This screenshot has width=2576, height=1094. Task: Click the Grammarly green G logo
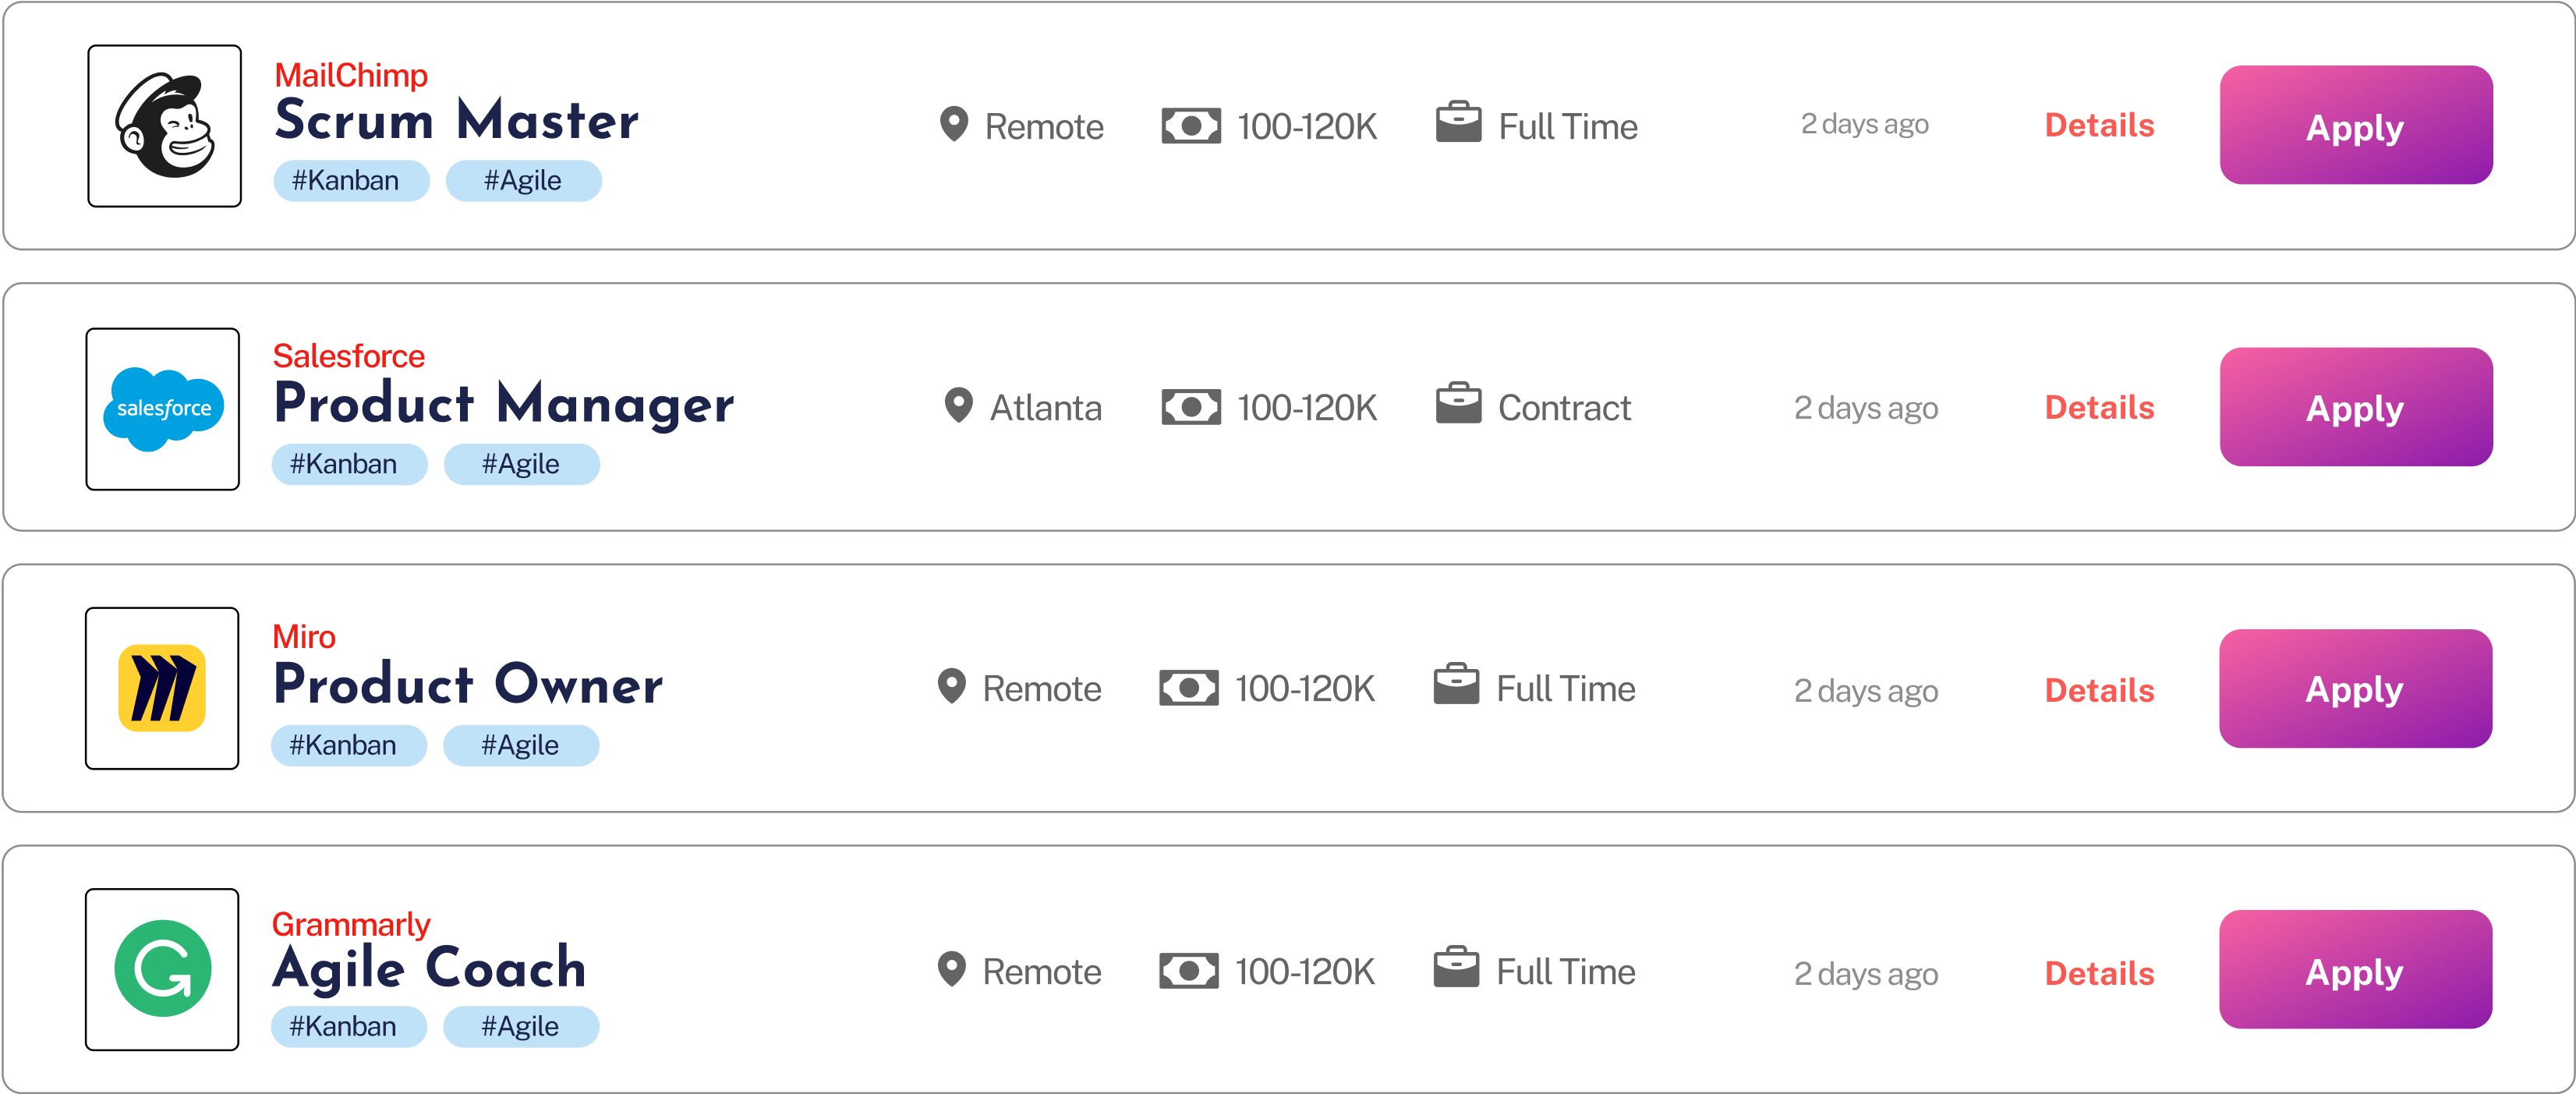click(162, 969)
